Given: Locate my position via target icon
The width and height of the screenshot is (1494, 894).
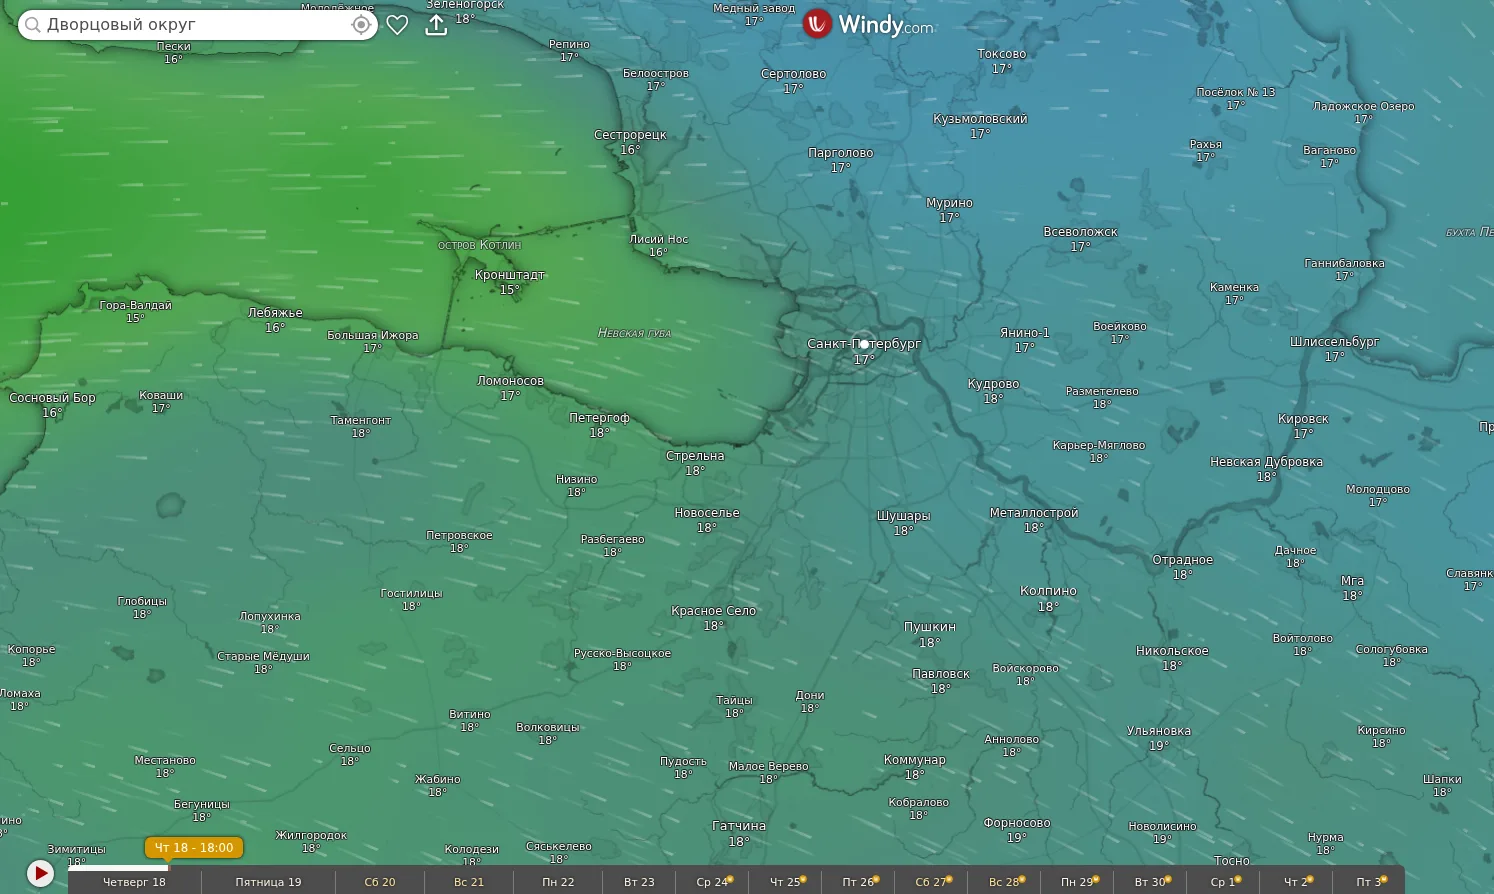Looking at the screenshot, I should [x=361, y=25].
